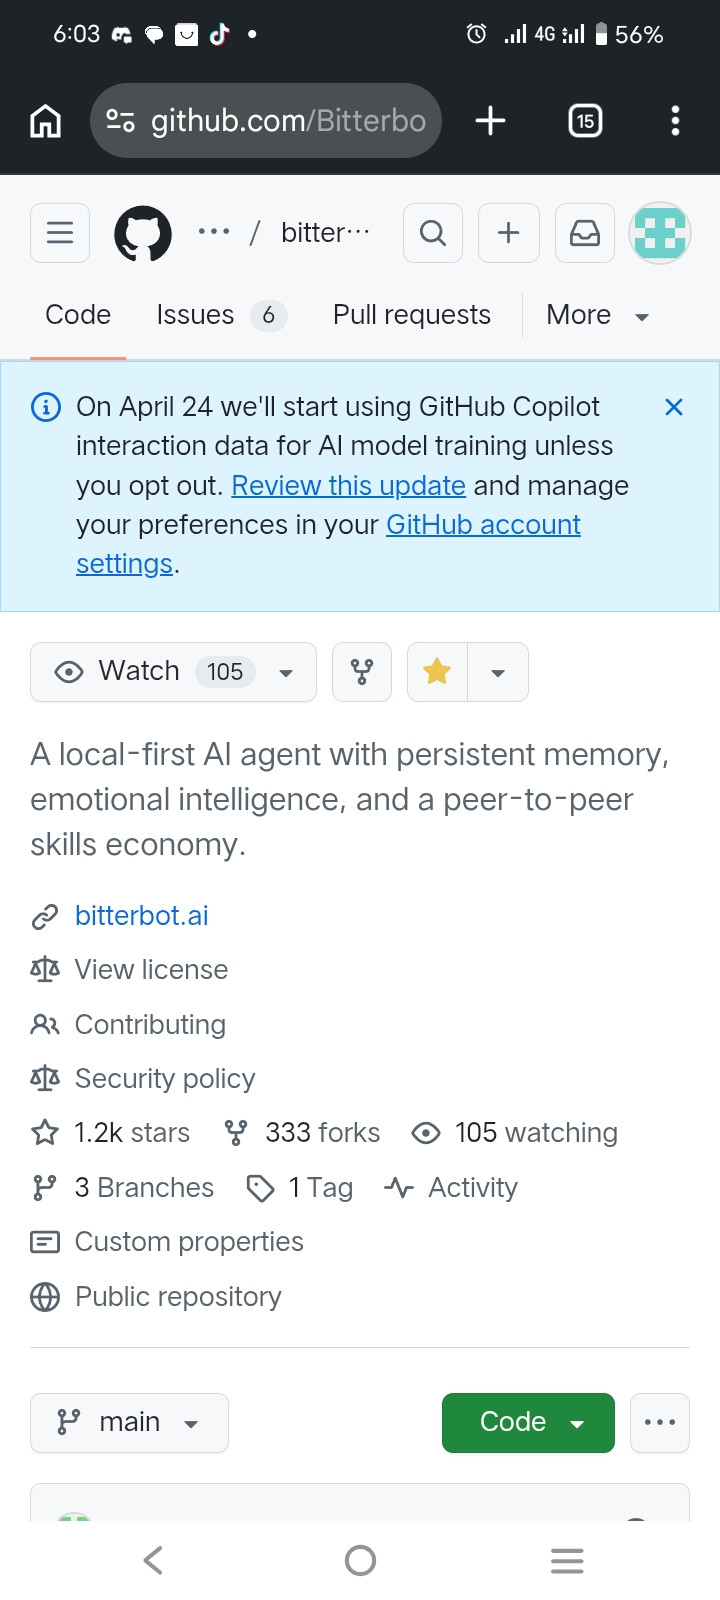Dismiss the Copilot data notice banner

pos(674,407)
